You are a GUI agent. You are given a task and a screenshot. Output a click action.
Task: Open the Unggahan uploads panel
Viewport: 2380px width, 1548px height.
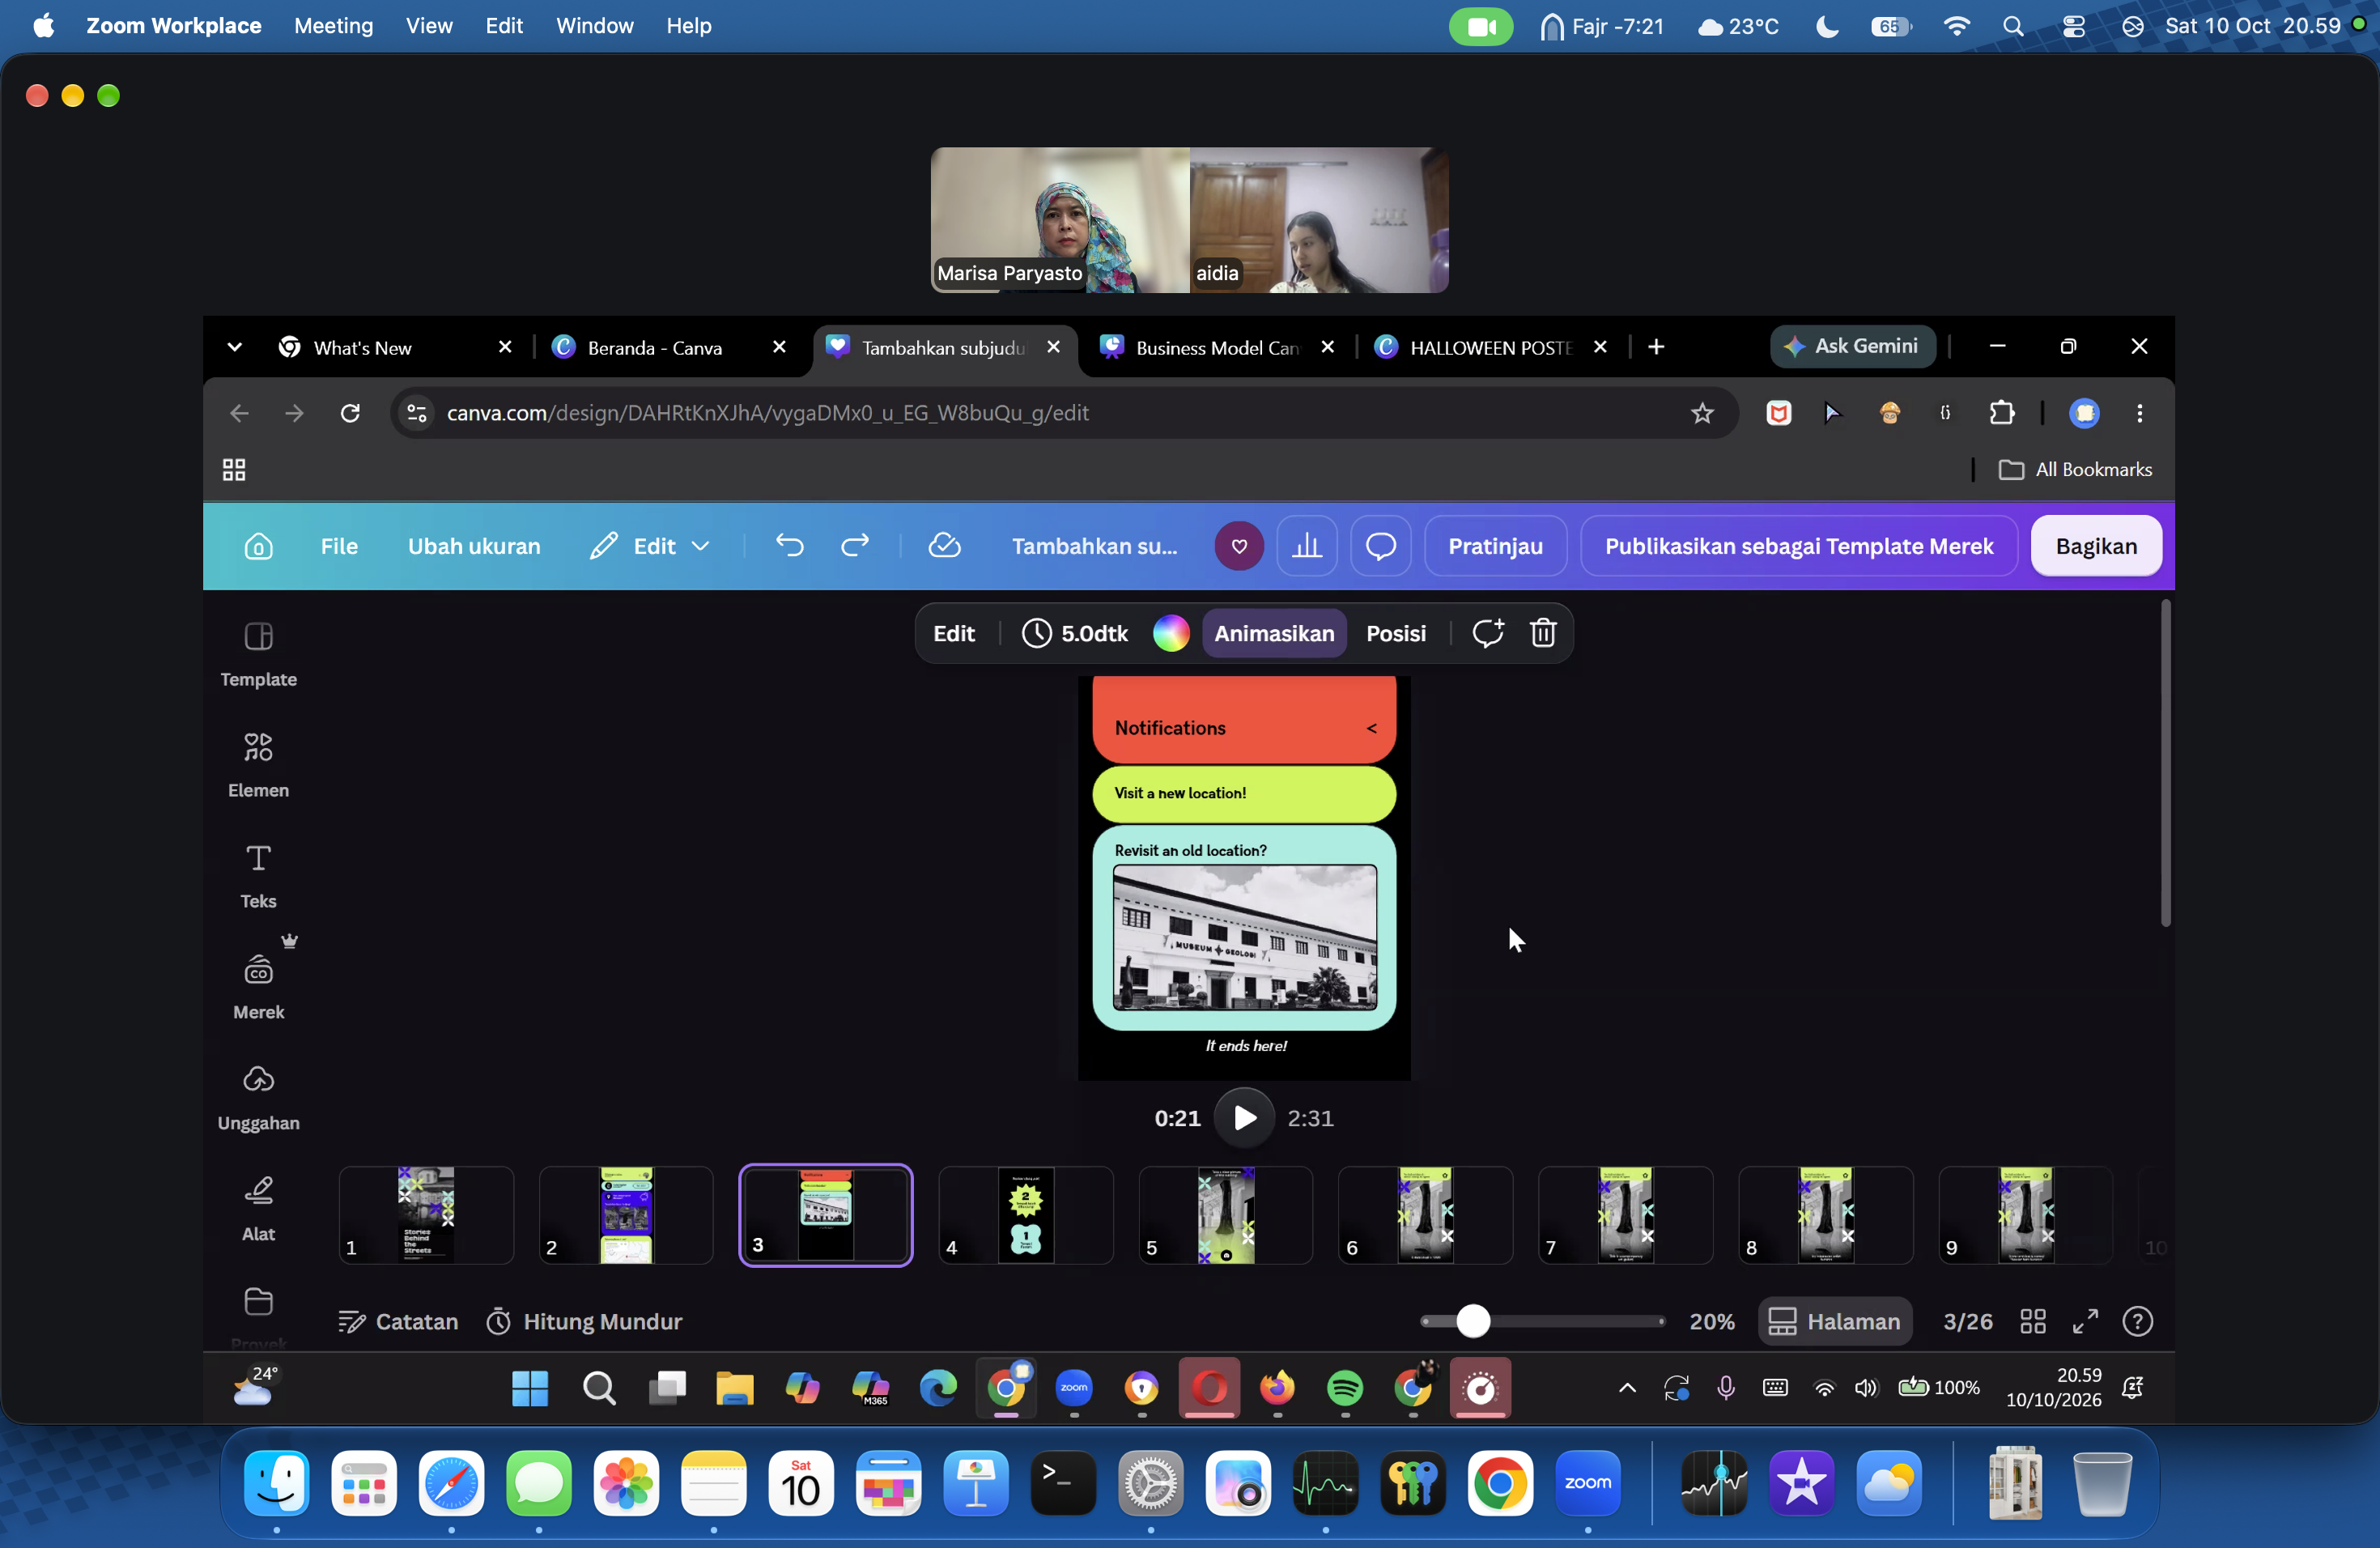pyautogui.click(x=258, y=1099)
